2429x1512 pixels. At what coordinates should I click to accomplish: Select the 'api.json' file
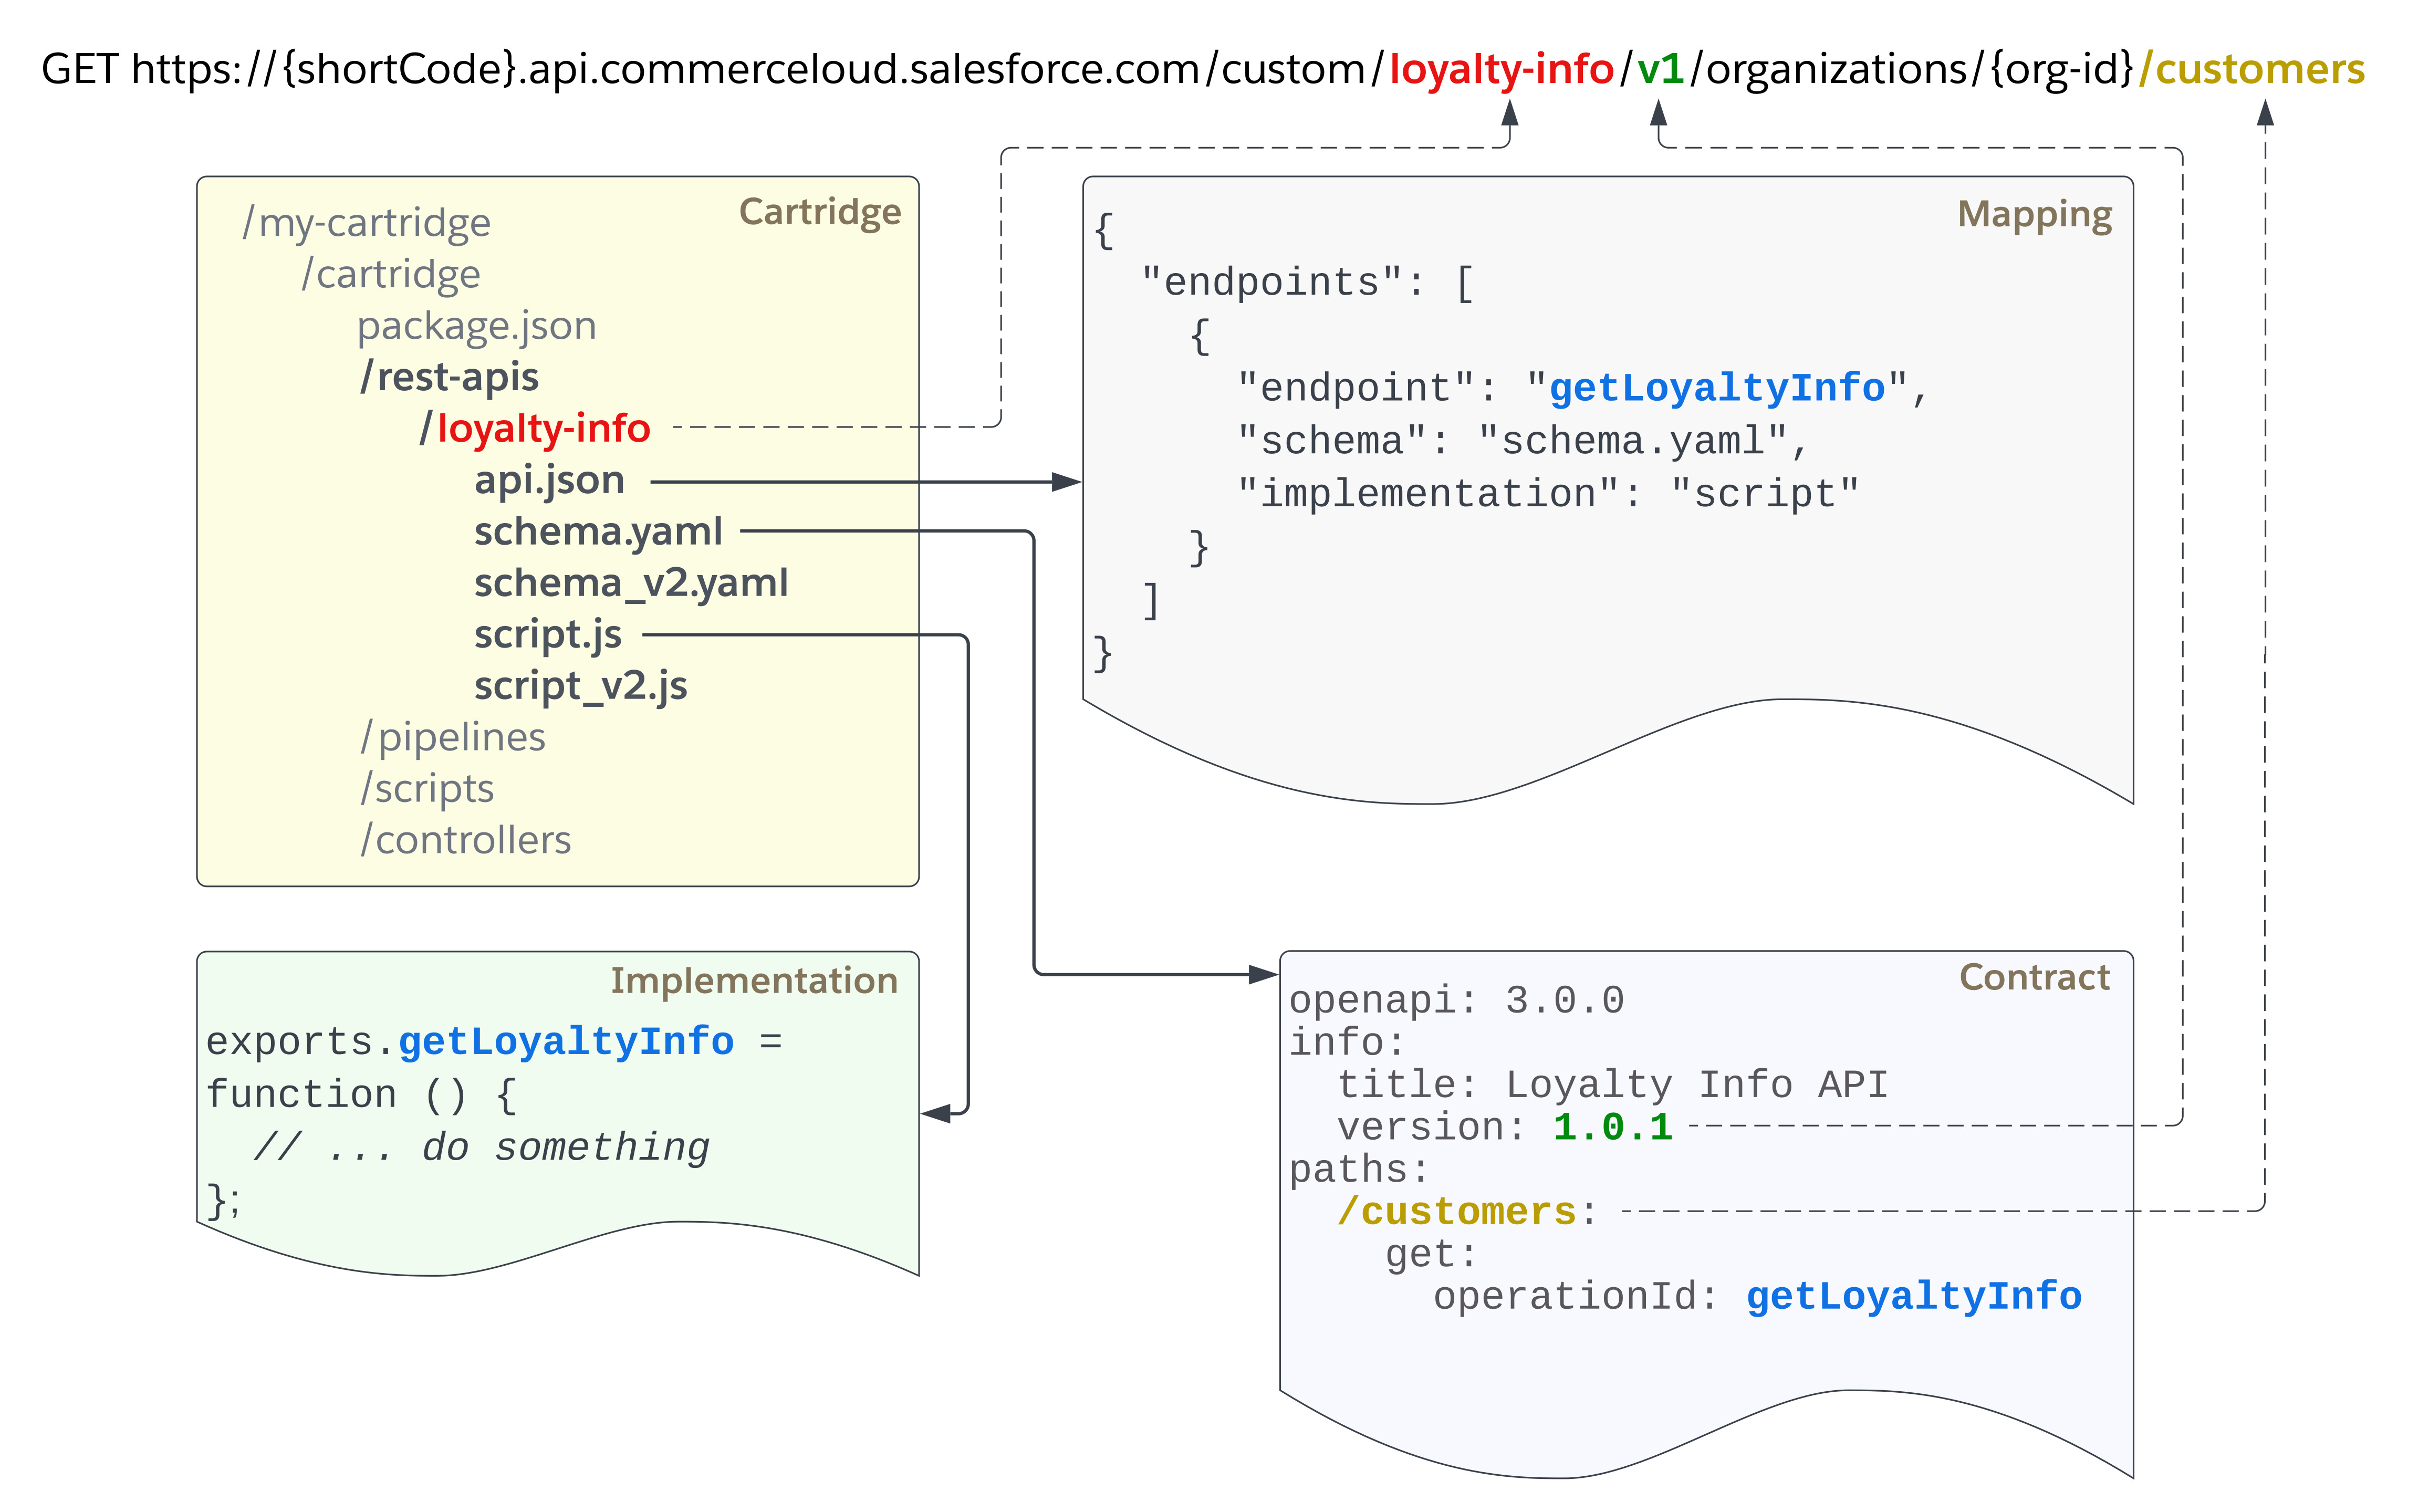coord(549,480)
